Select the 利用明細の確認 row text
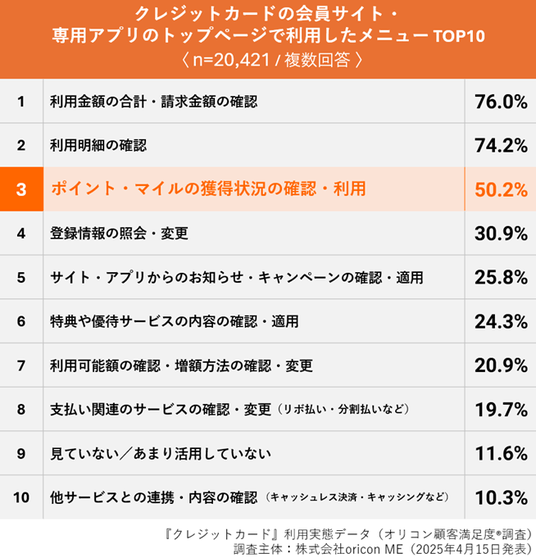 point(98,145)
